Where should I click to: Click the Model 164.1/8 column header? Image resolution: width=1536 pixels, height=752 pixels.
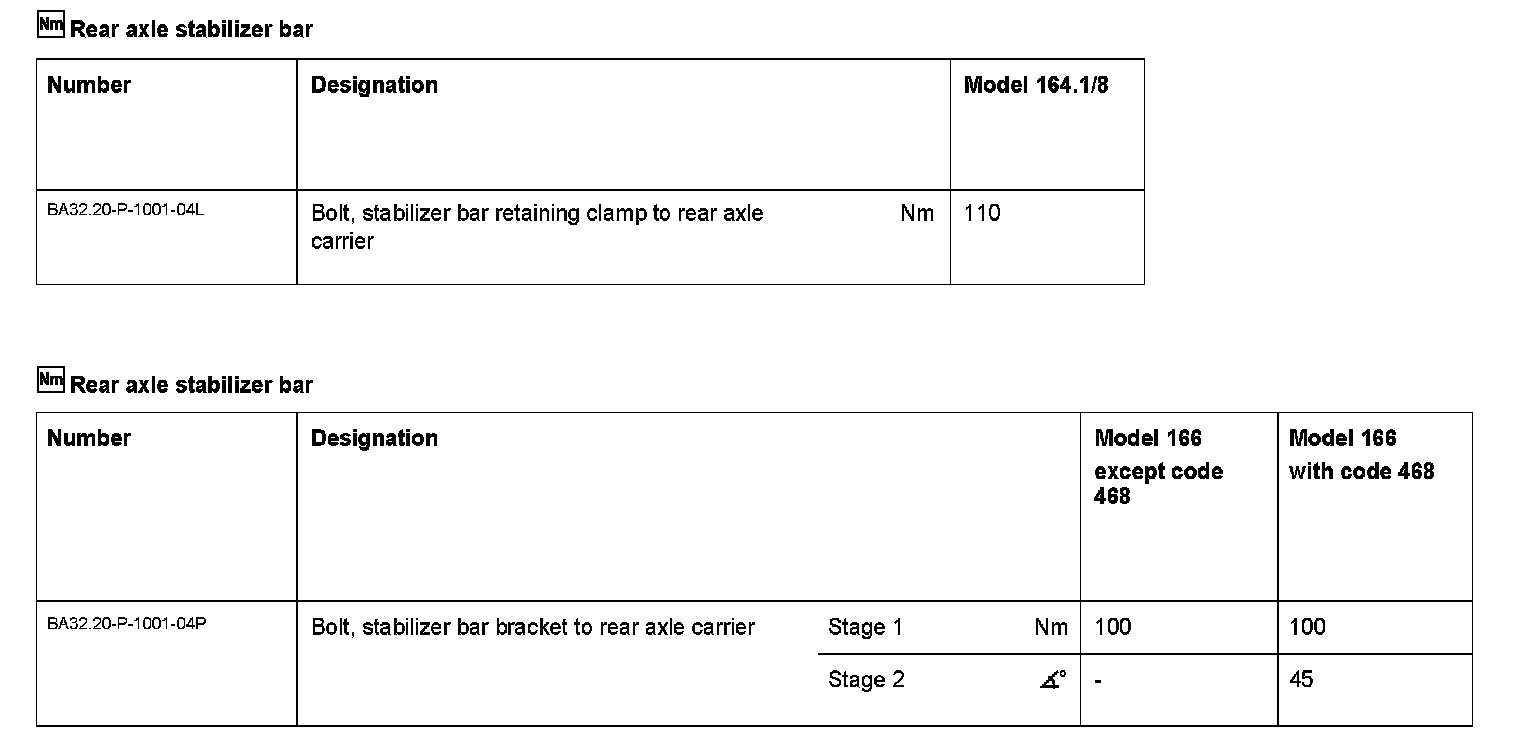(x=1036, y=85)
